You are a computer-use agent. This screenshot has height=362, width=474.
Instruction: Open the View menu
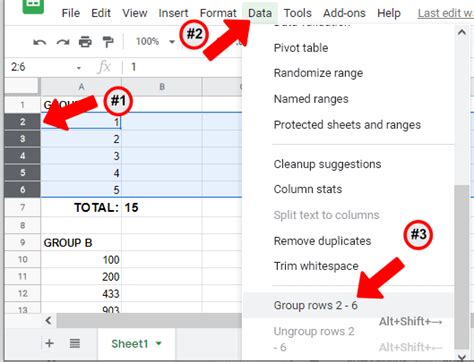pos(135,13)
